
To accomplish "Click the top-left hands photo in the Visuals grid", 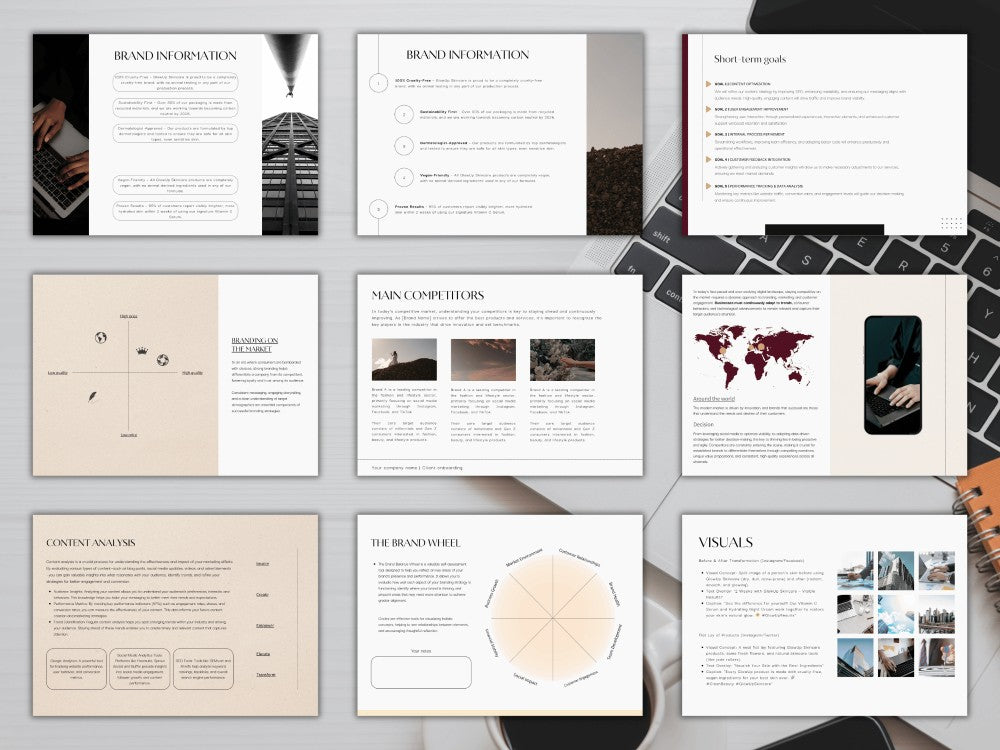I will point(854,572).
